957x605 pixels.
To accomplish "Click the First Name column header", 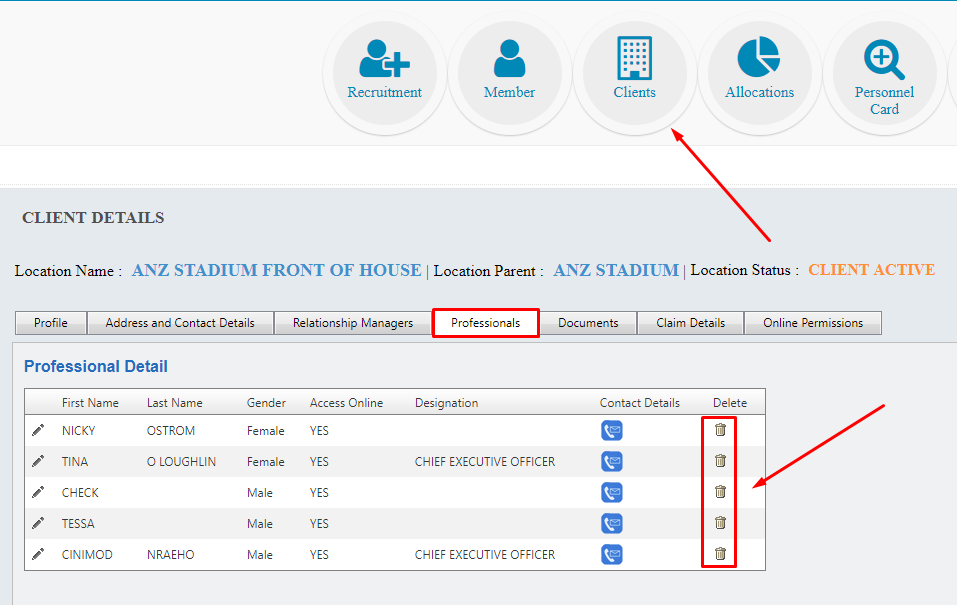I will pos(90,403).
